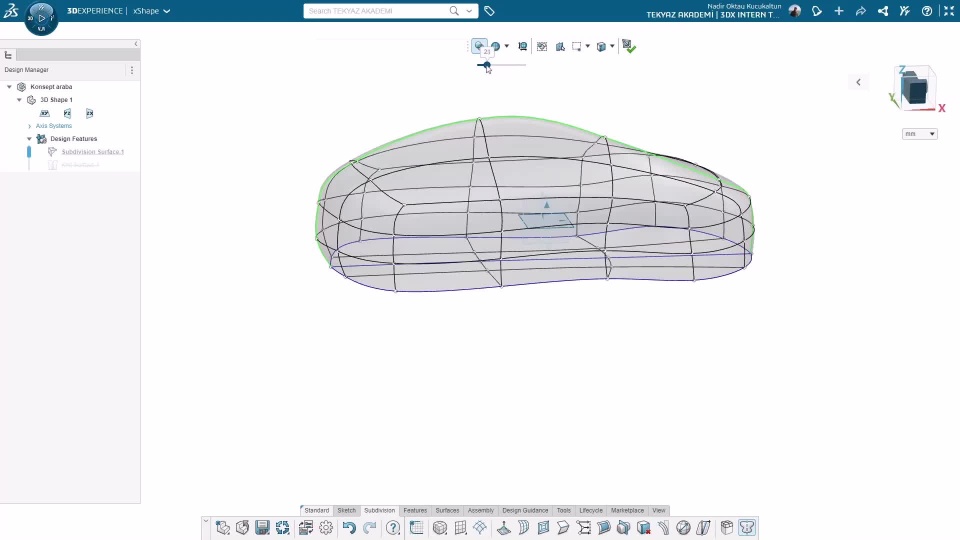Select the inset face tool icon

543,528
